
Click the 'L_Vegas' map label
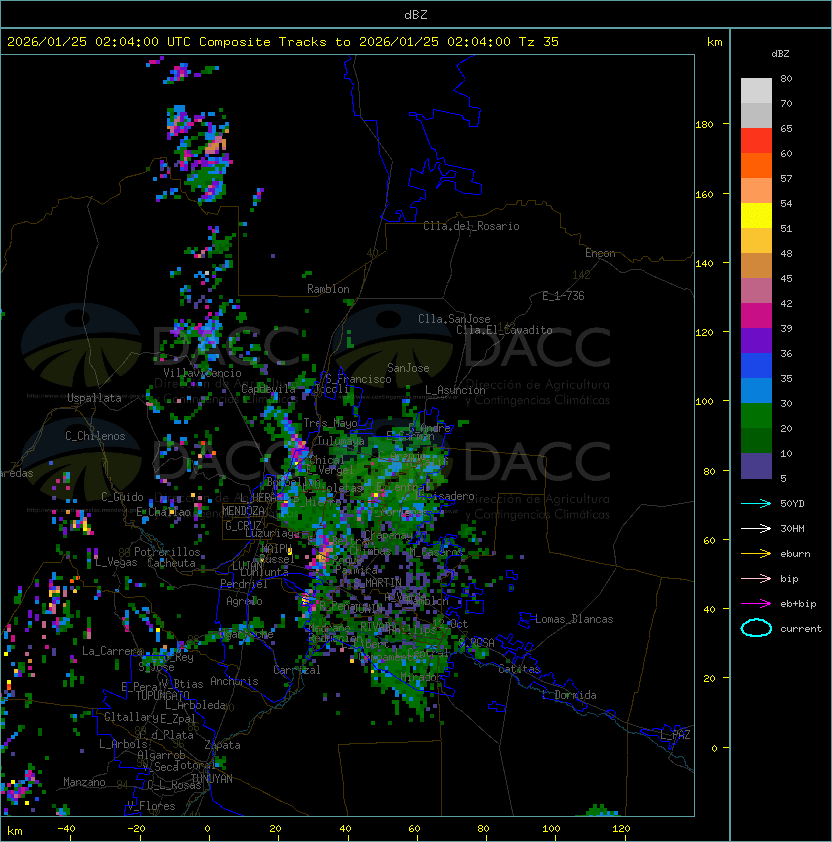click(116, 562)
